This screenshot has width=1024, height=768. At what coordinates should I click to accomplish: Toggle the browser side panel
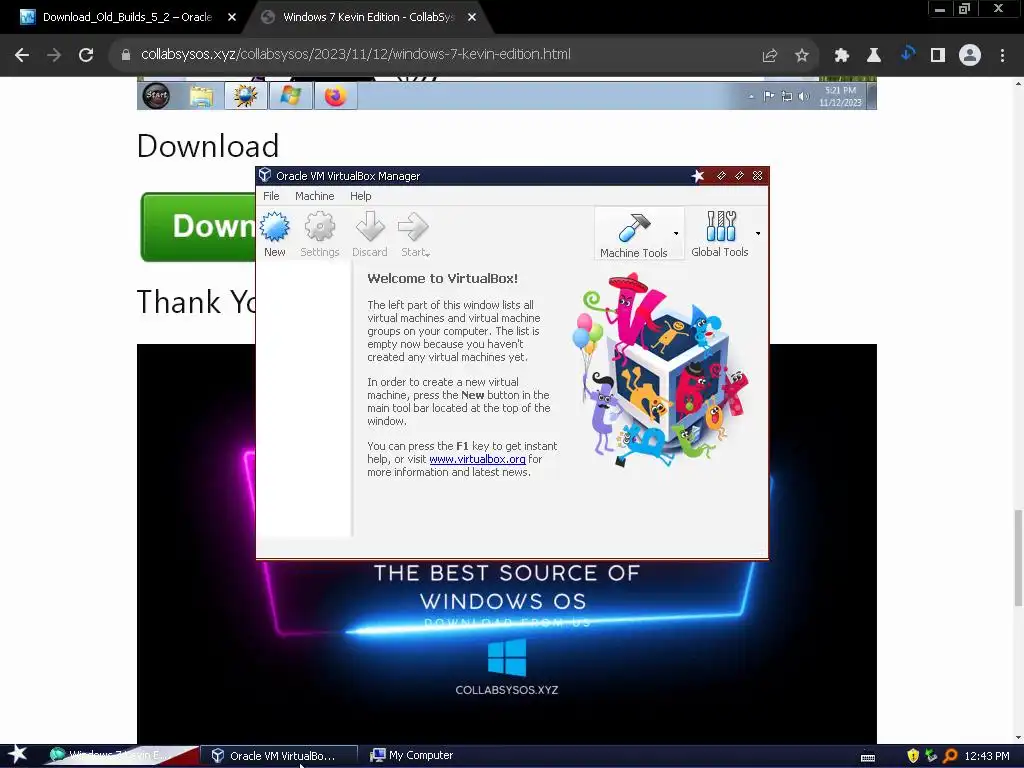[938, 56]
